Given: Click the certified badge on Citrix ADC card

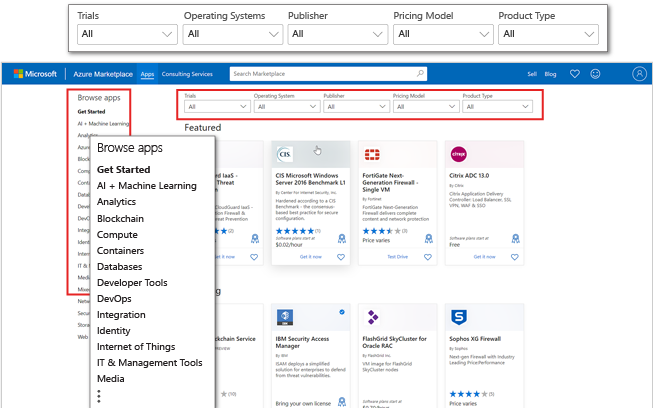Looking at the screenshot, I should click(515, 239).
